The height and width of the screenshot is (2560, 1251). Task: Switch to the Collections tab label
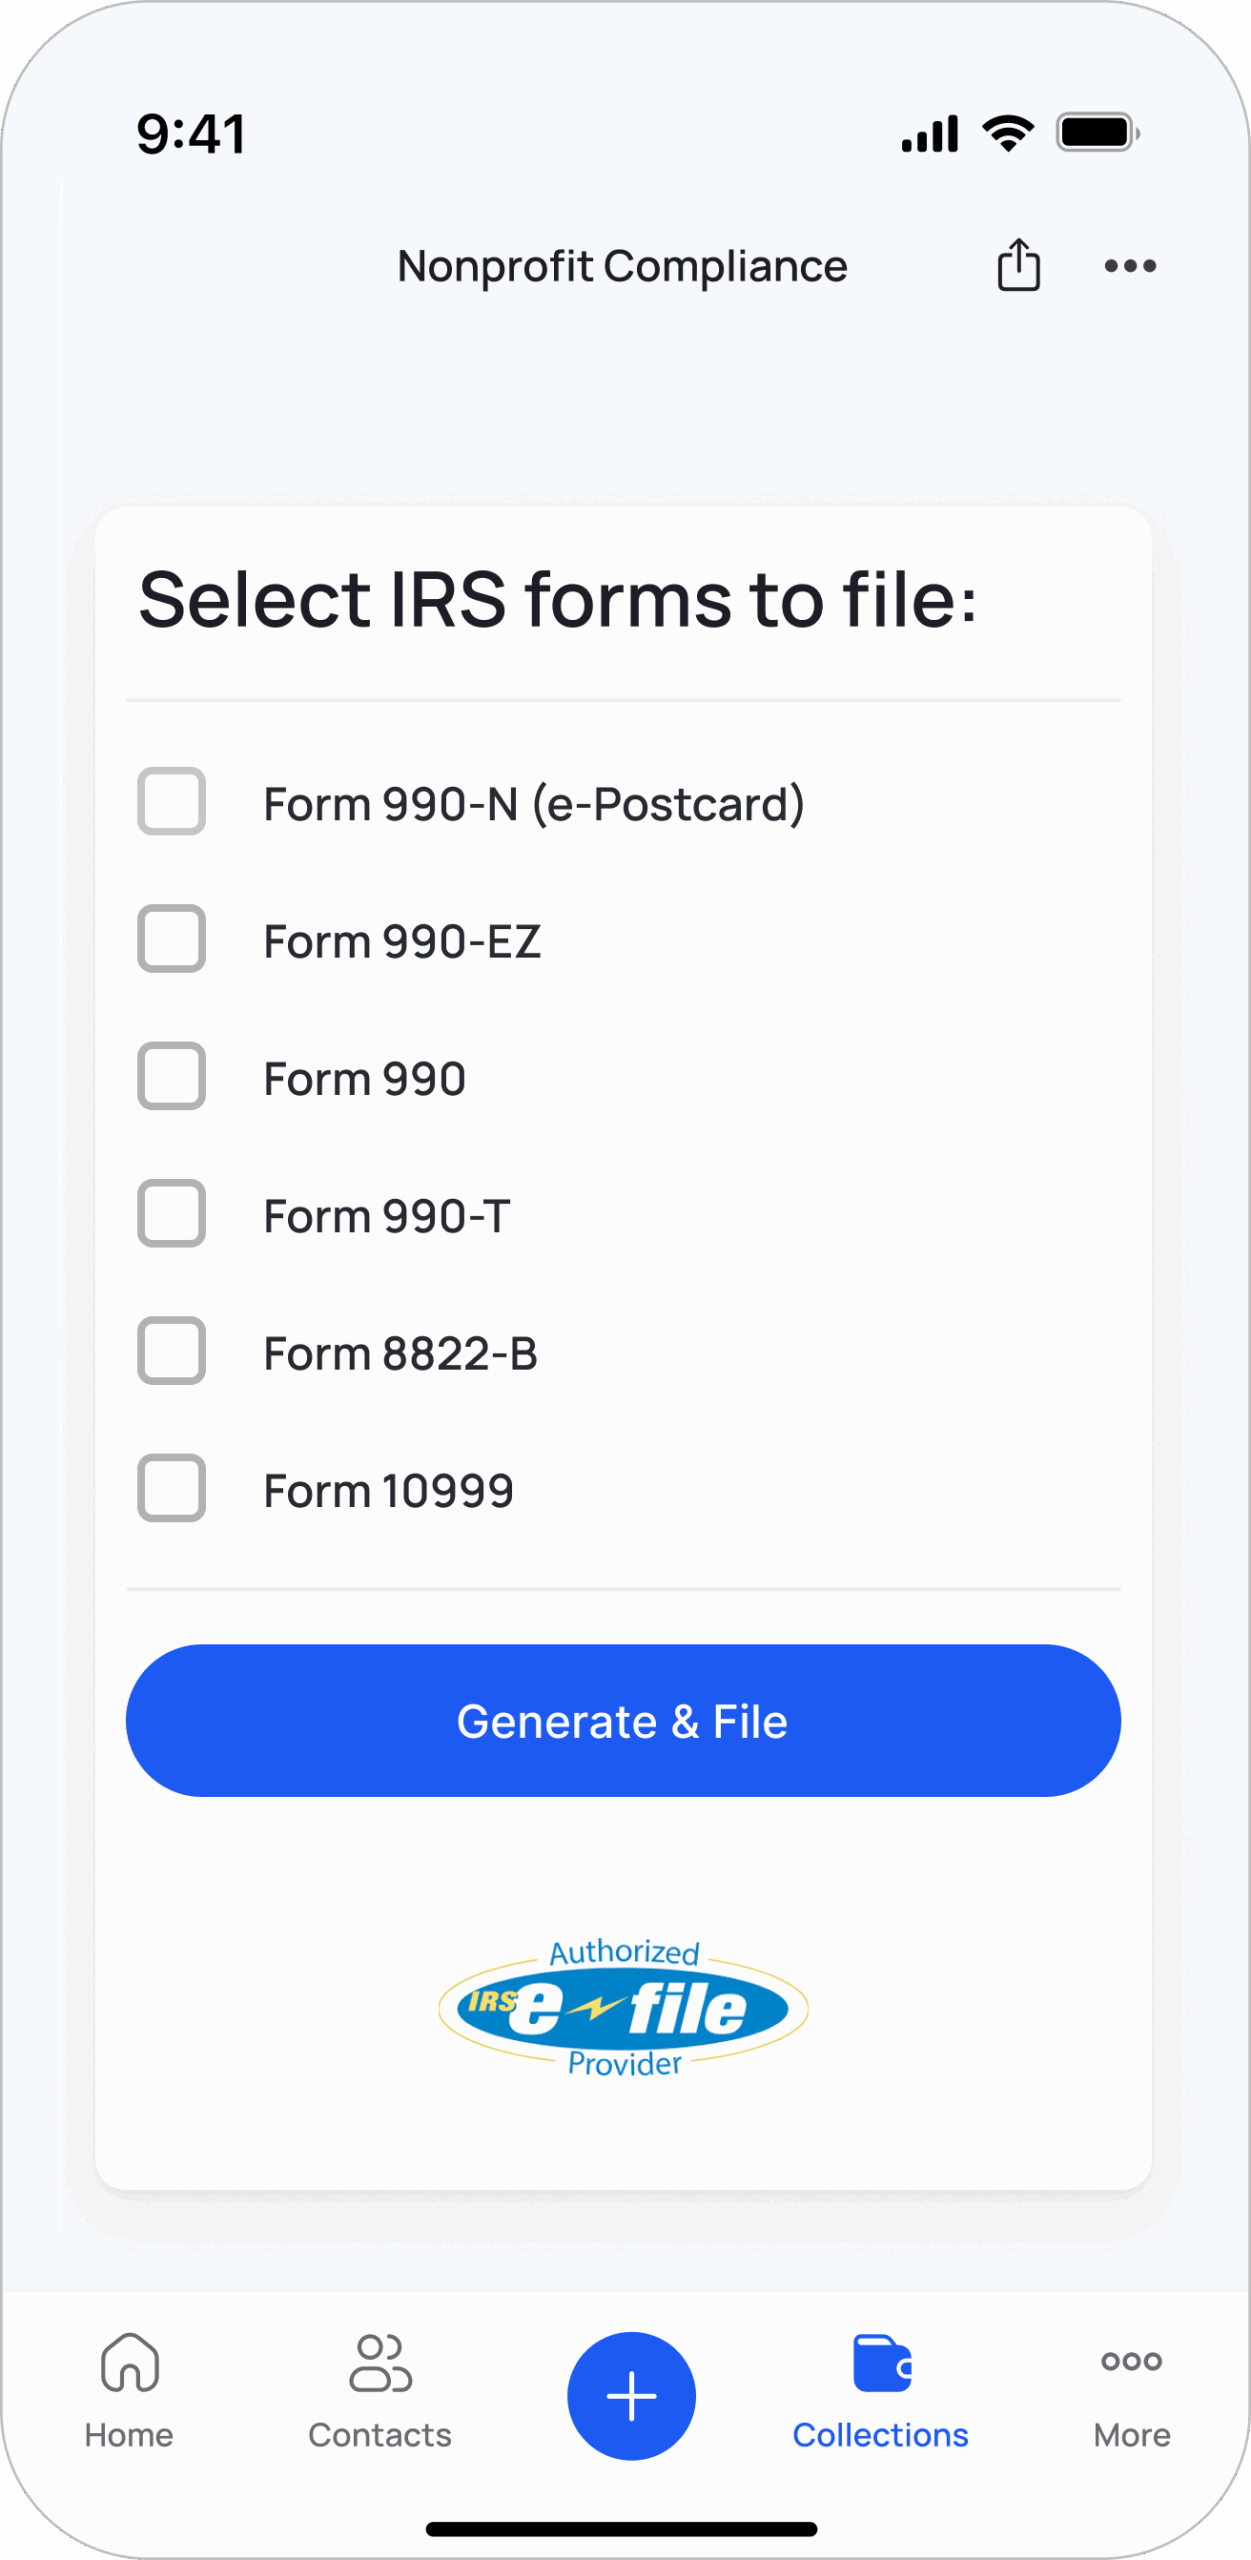pos(881,2435)
